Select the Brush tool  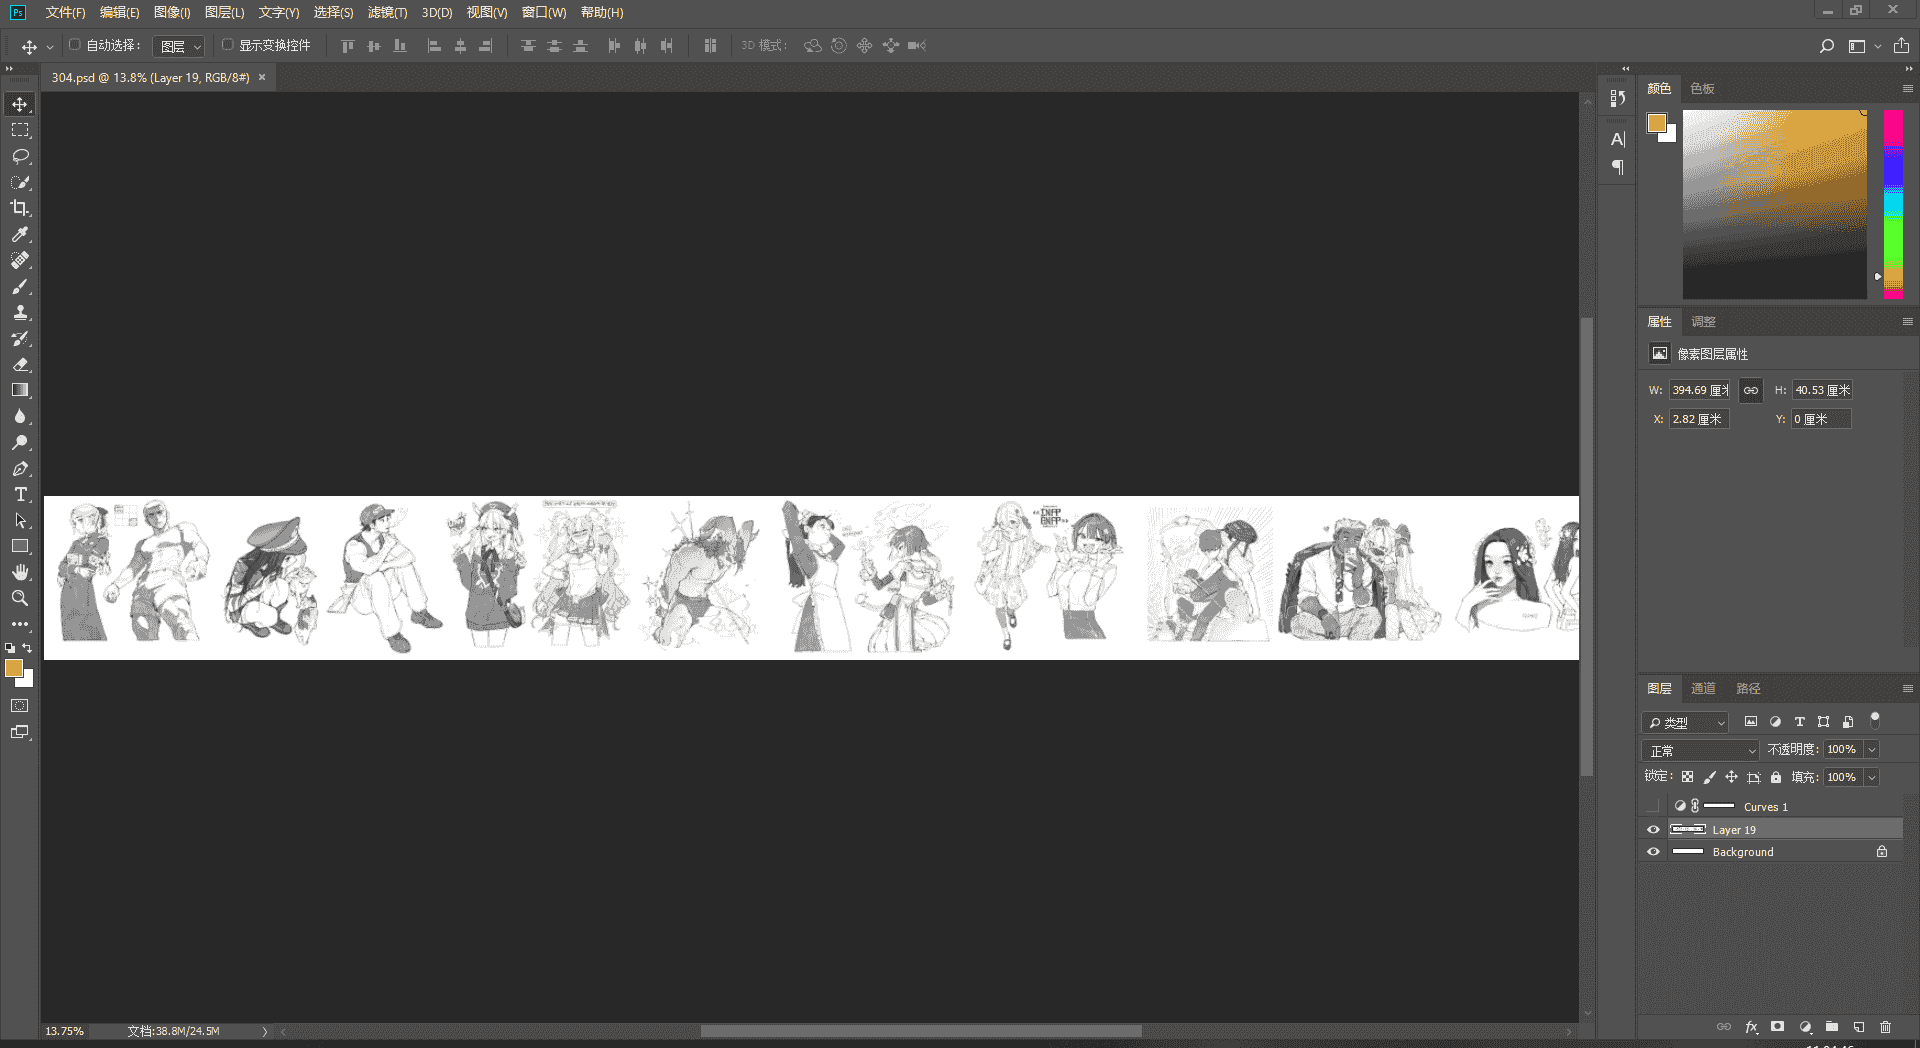pos(20,286)
